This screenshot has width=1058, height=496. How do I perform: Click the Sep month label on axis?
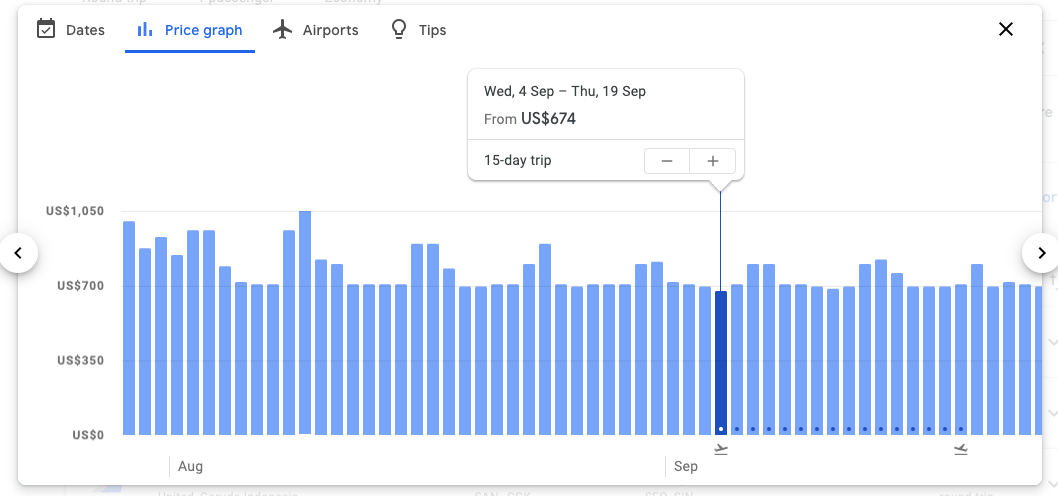686,466
